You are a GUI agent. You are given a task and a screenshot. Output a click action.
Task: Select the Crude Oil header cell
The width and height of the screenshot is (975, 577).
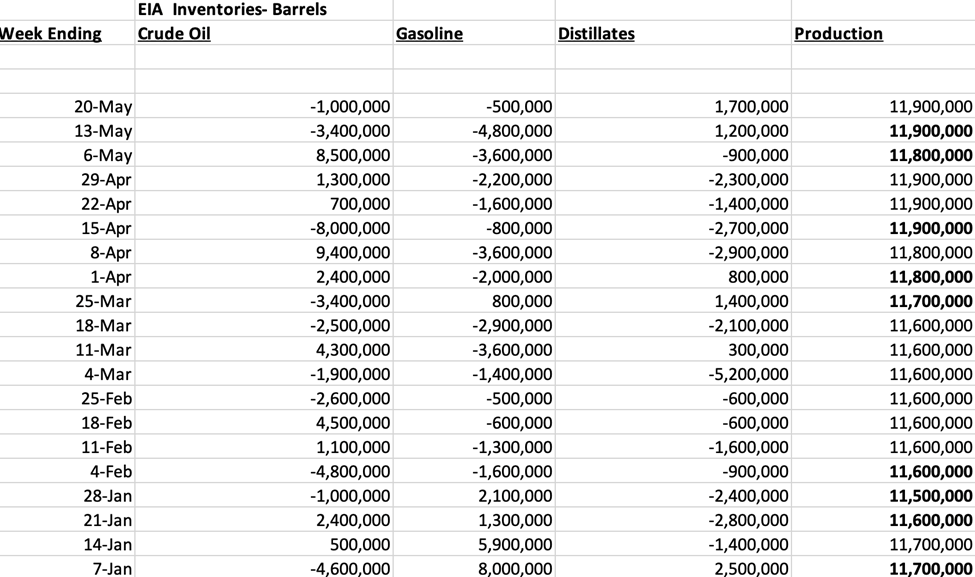[174, 34]
